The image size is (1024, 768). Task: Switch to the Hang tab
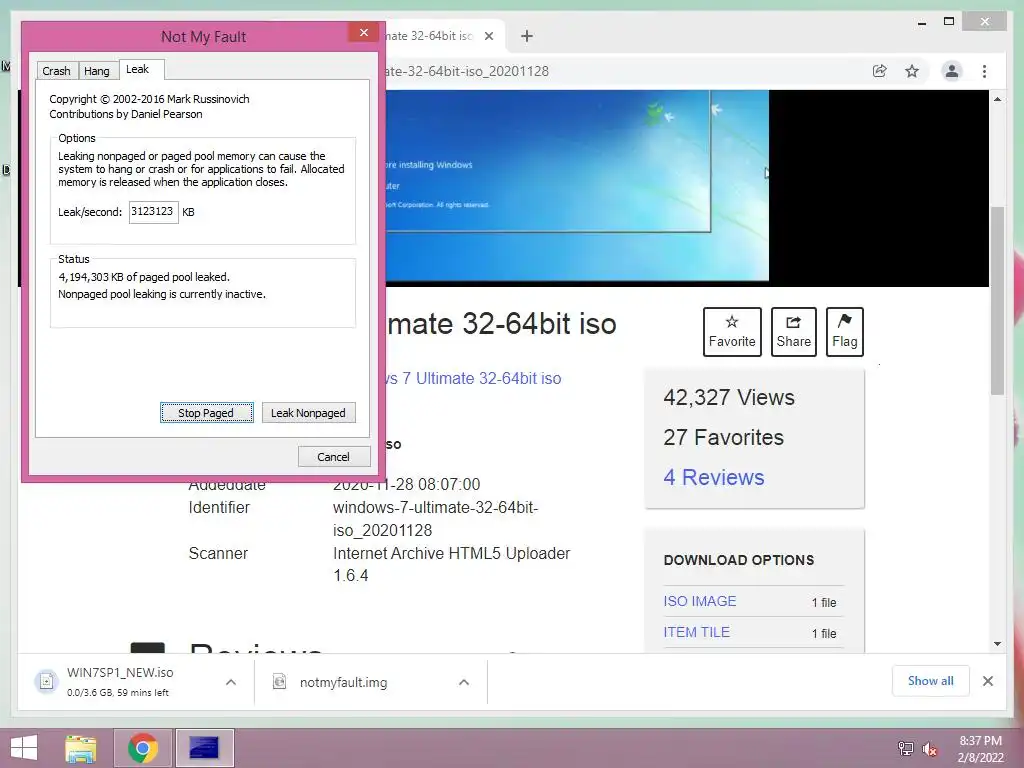(x=97, y=71)
